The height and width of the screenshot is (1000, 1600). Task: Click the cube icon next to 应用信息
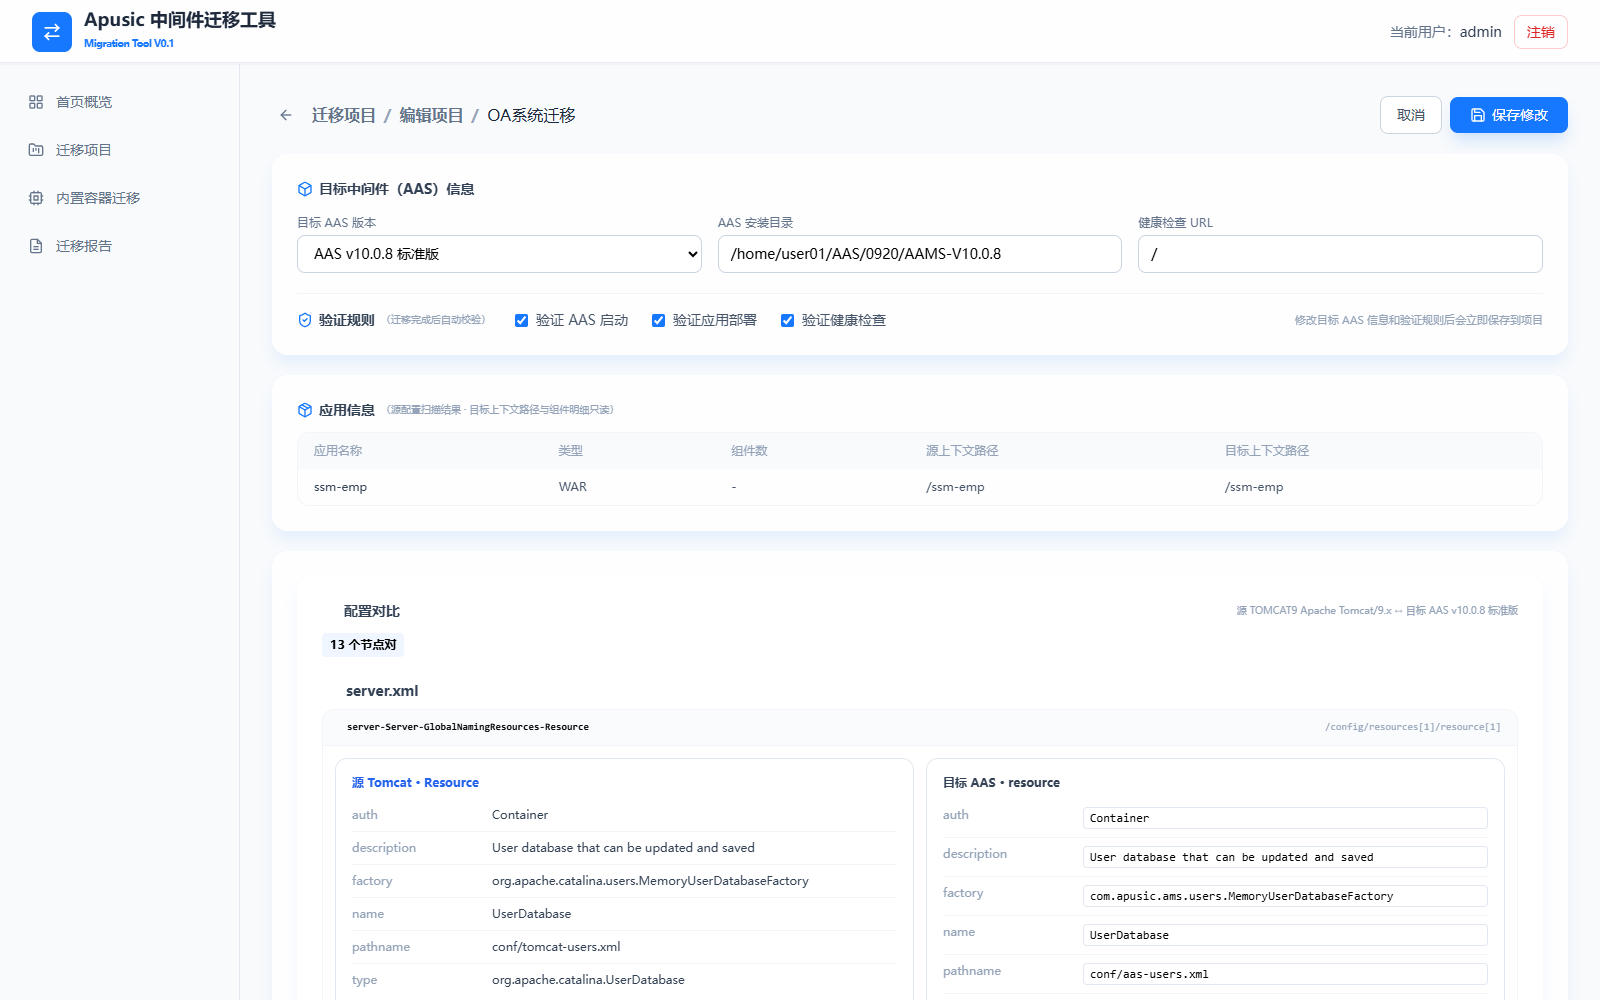pyautogui.click(x=305, y=410)
